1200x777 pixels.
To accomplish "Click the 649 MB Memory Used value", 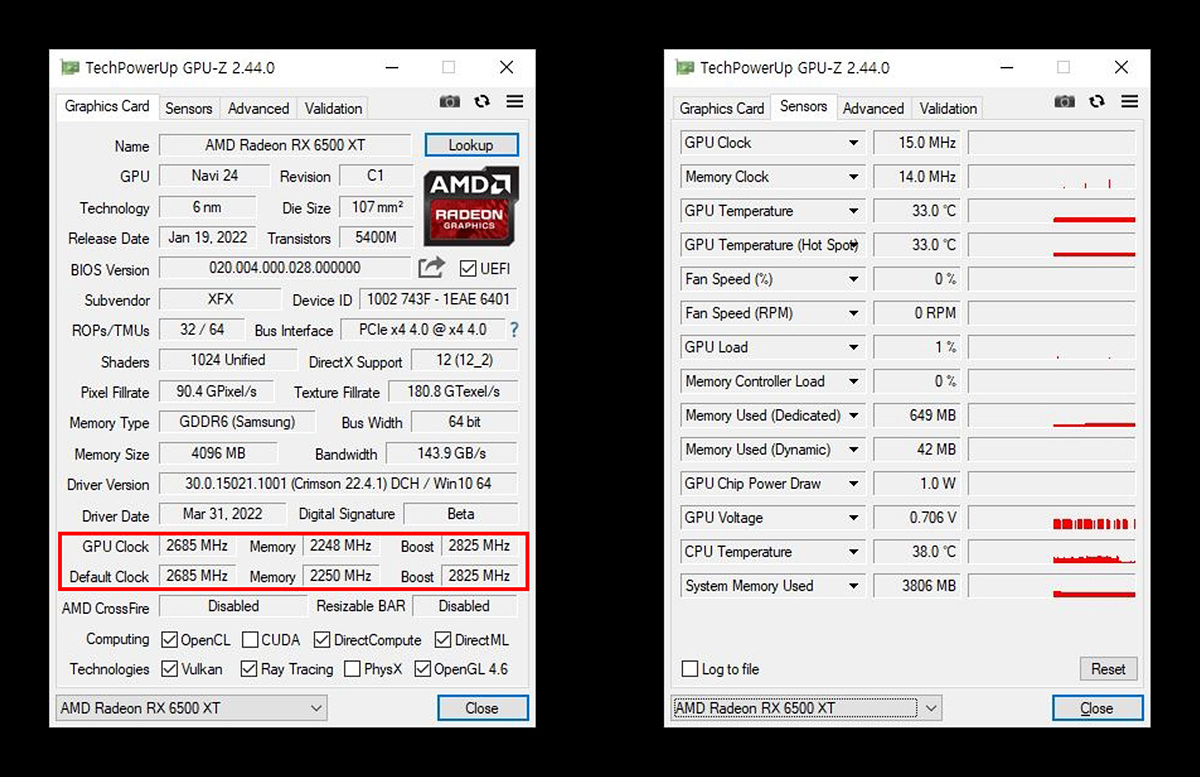I will [x=917, y=415].
